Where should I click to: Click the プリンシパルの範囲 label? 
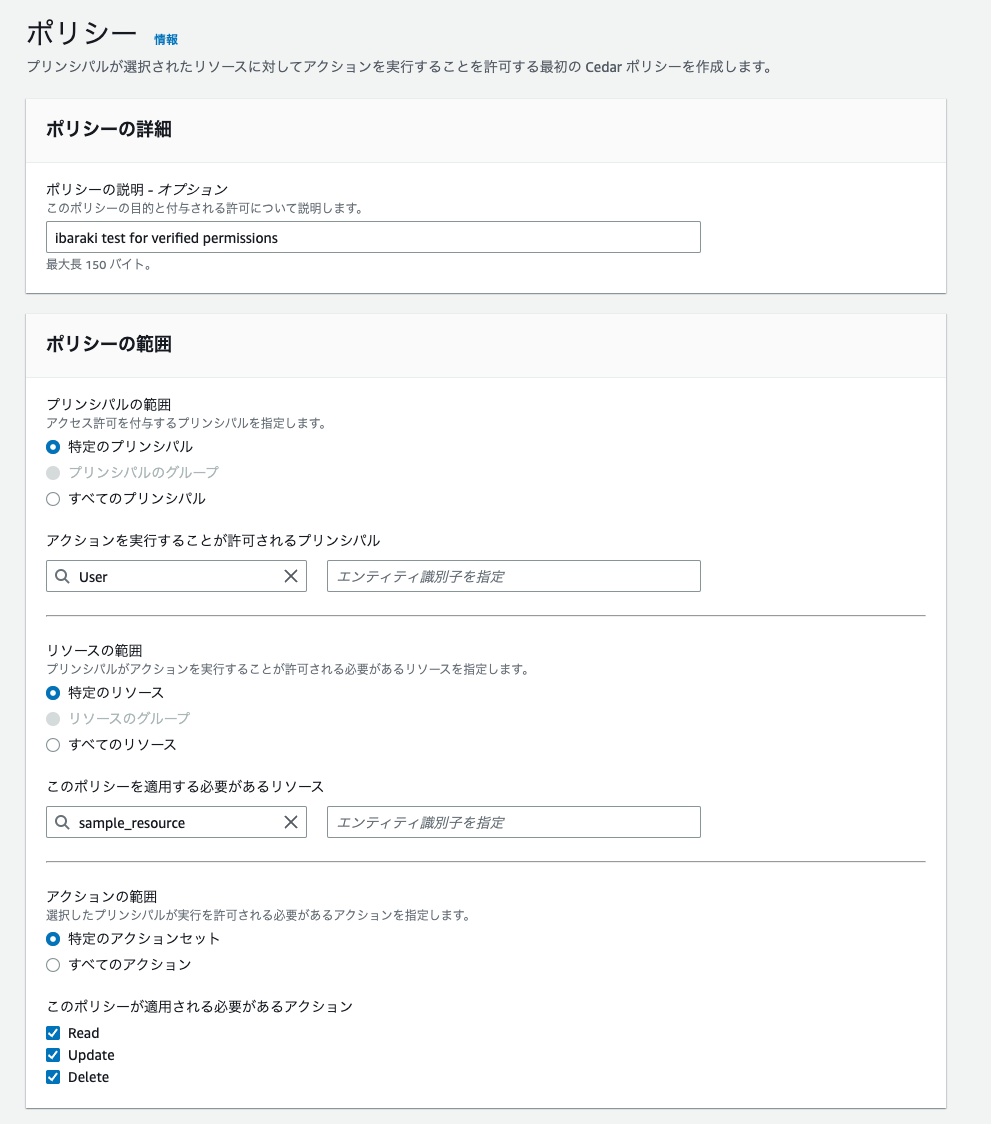click(x=108, y=404)
